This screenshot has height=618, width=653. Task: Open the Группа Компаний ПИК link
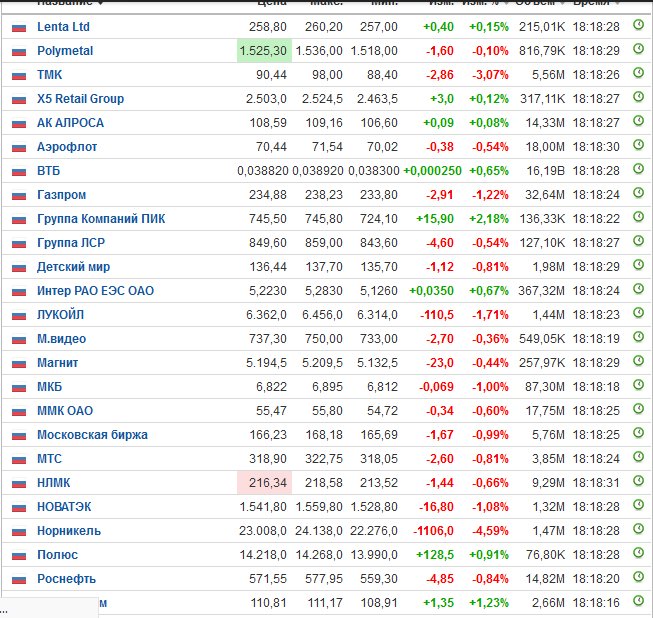click(101, 219)
